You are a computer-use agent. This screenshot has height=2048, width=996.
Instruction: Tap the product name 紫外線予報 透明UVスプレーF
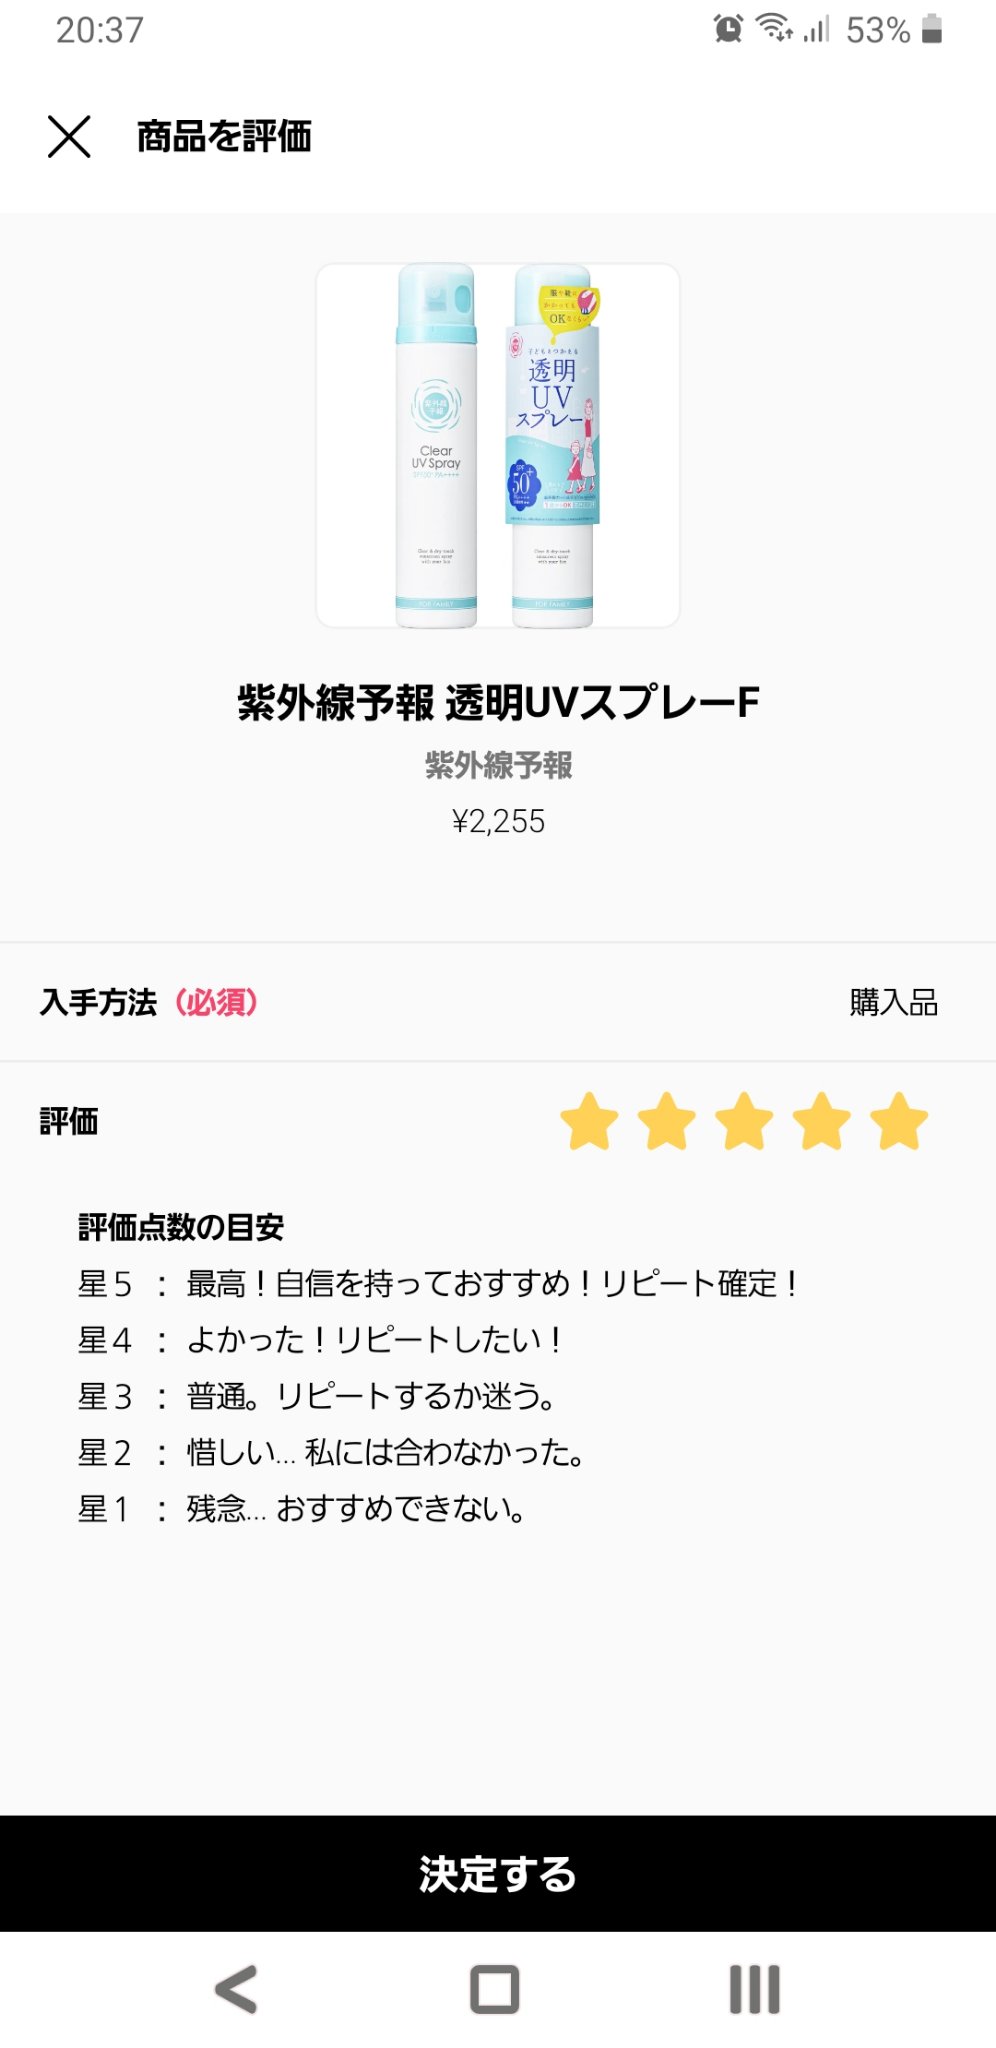click(x=498, y=703)
